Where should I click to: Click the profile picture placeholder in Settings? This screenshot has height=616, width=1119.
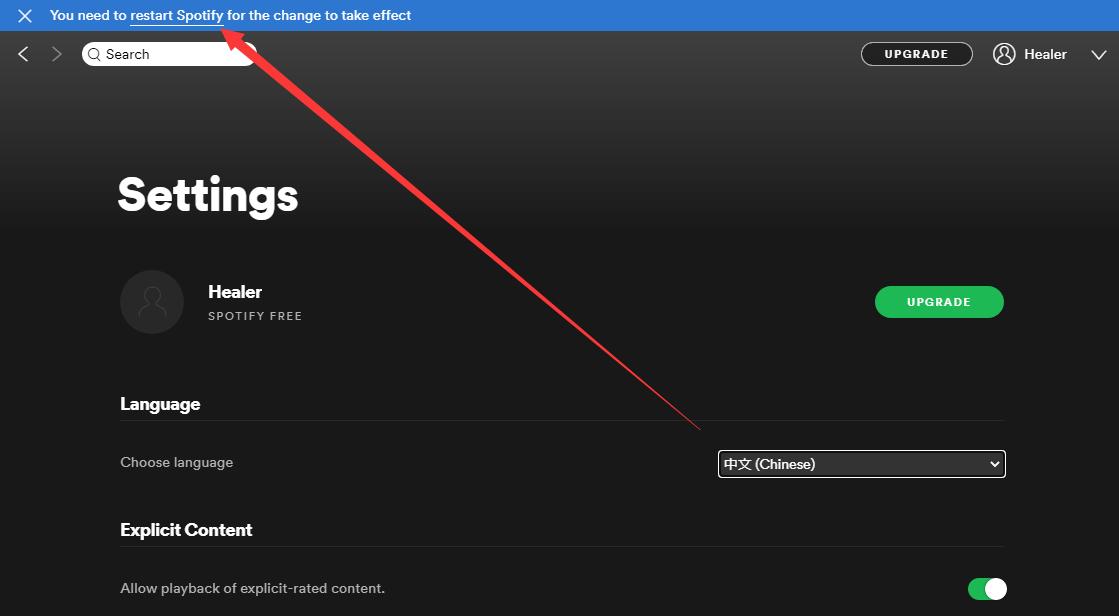152,302
